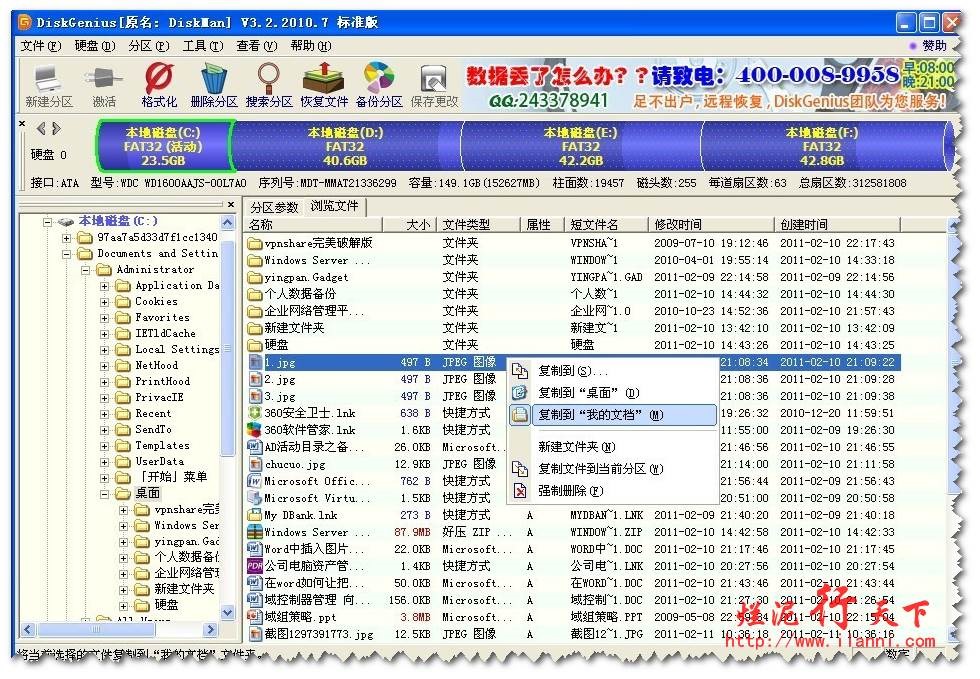The height and width of the screenshot is (679, 980).
Task: Expand the Local Settings tree node
Action: point(104,350)
